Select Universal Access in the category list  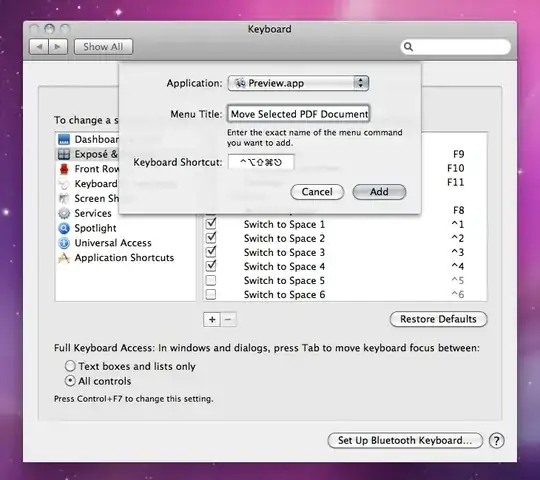(113, 243)
